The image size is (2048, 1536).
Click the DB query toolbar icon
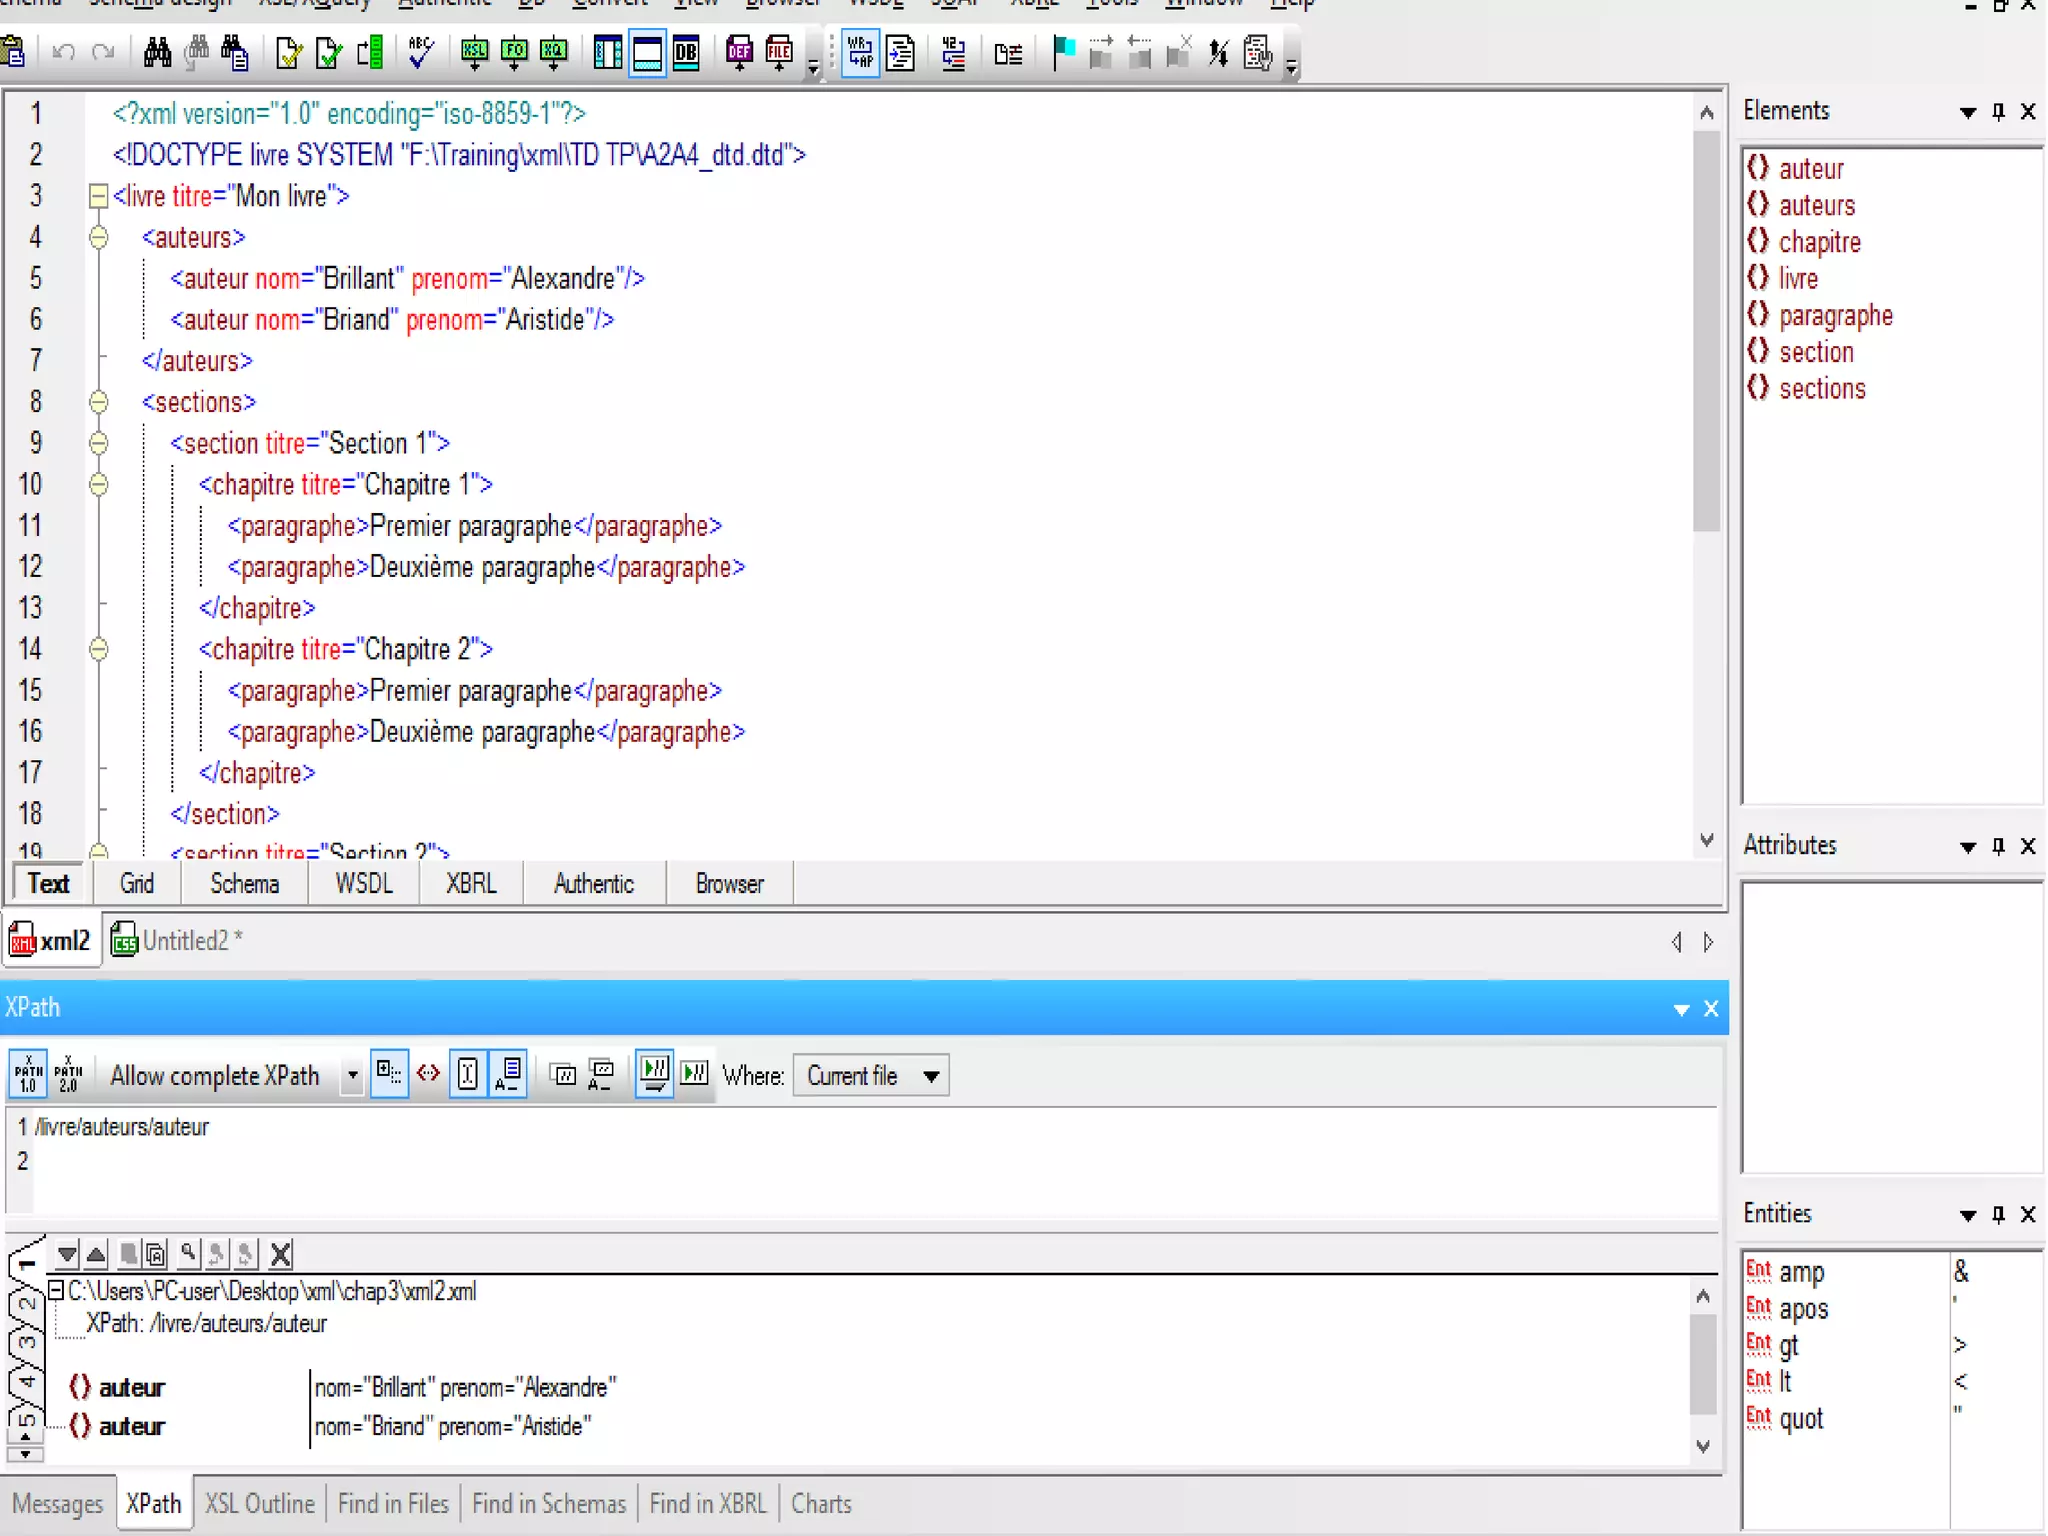[686, 52]
